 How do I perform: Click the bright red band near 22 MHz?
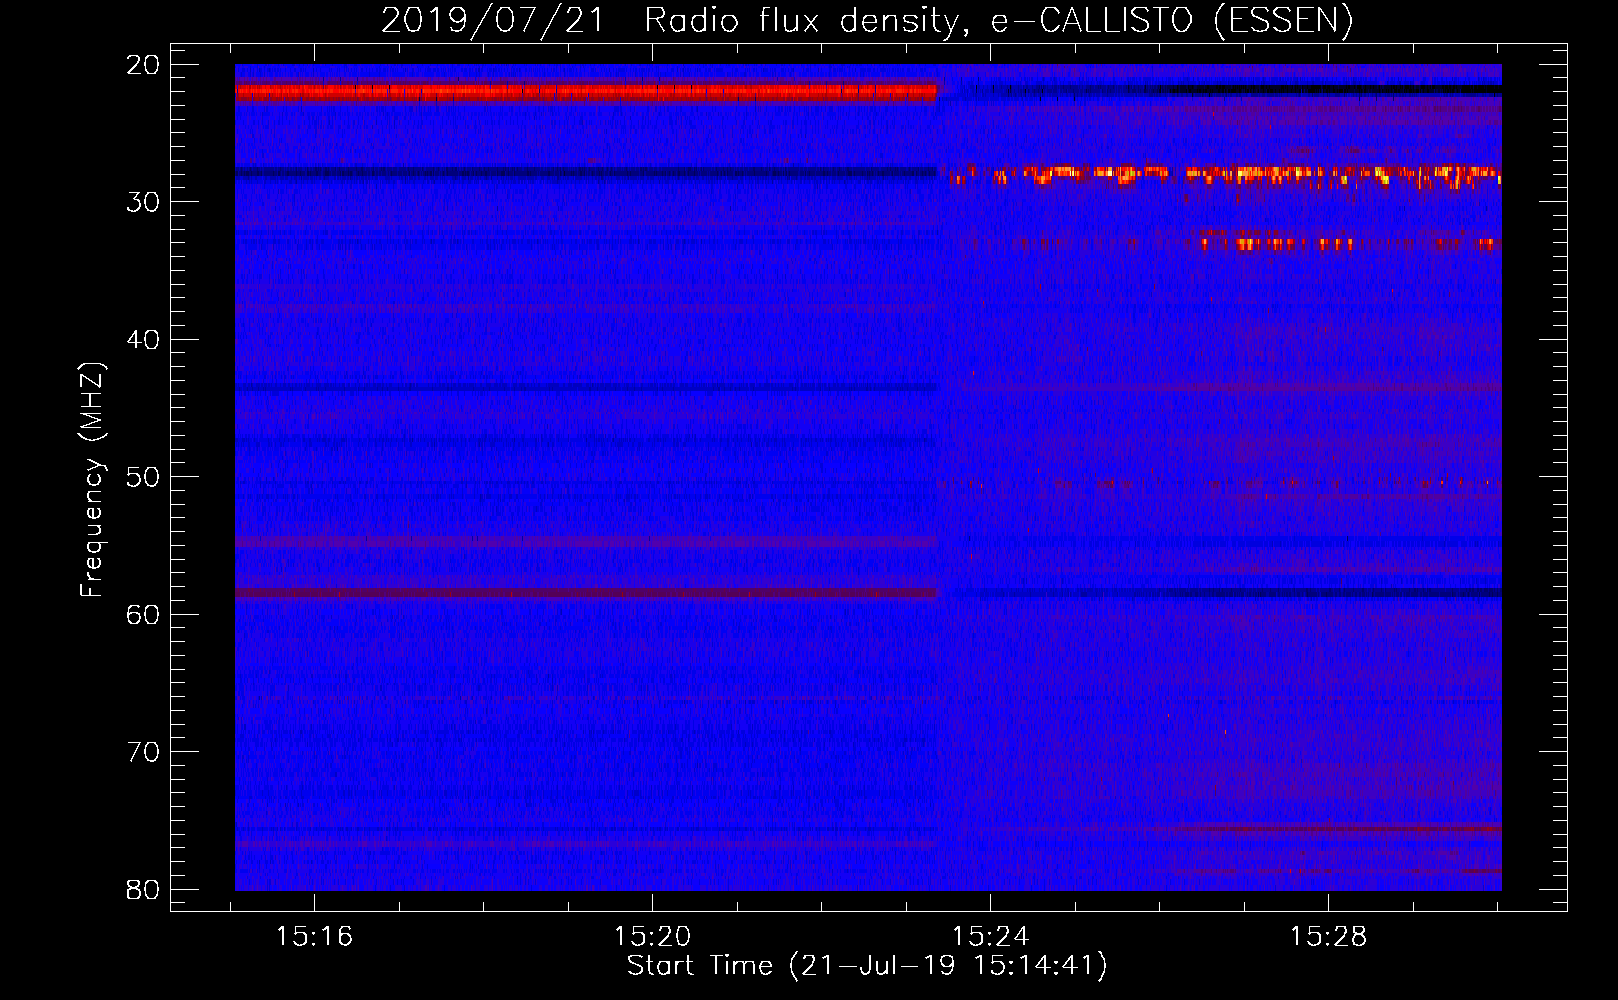(586, 92)
